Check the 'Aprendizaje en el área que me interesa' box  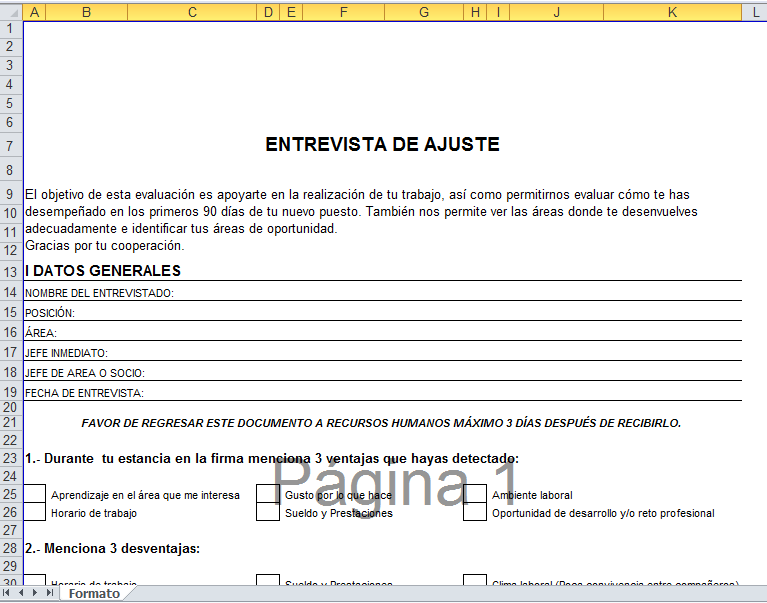34,494
